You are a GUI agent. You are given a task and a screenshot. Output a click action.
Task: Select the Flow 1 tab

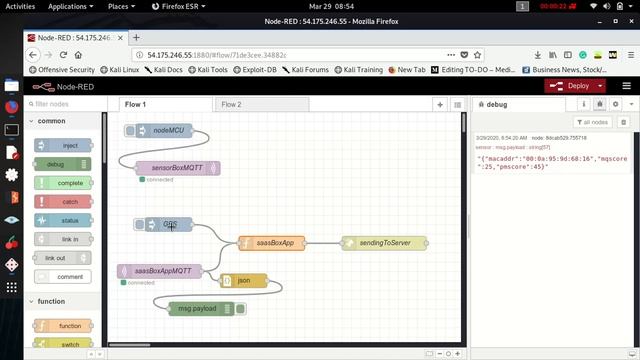click(165, 104)
